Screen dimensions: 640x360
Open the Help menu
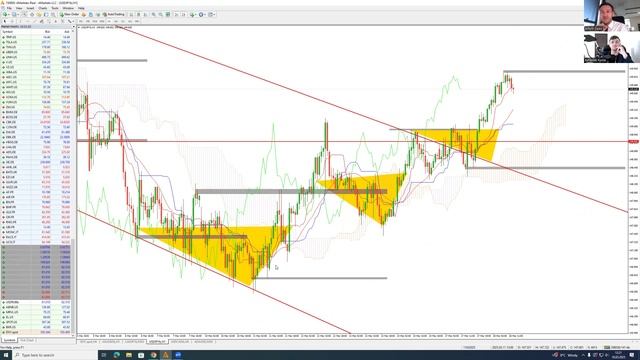click(81, 8)
